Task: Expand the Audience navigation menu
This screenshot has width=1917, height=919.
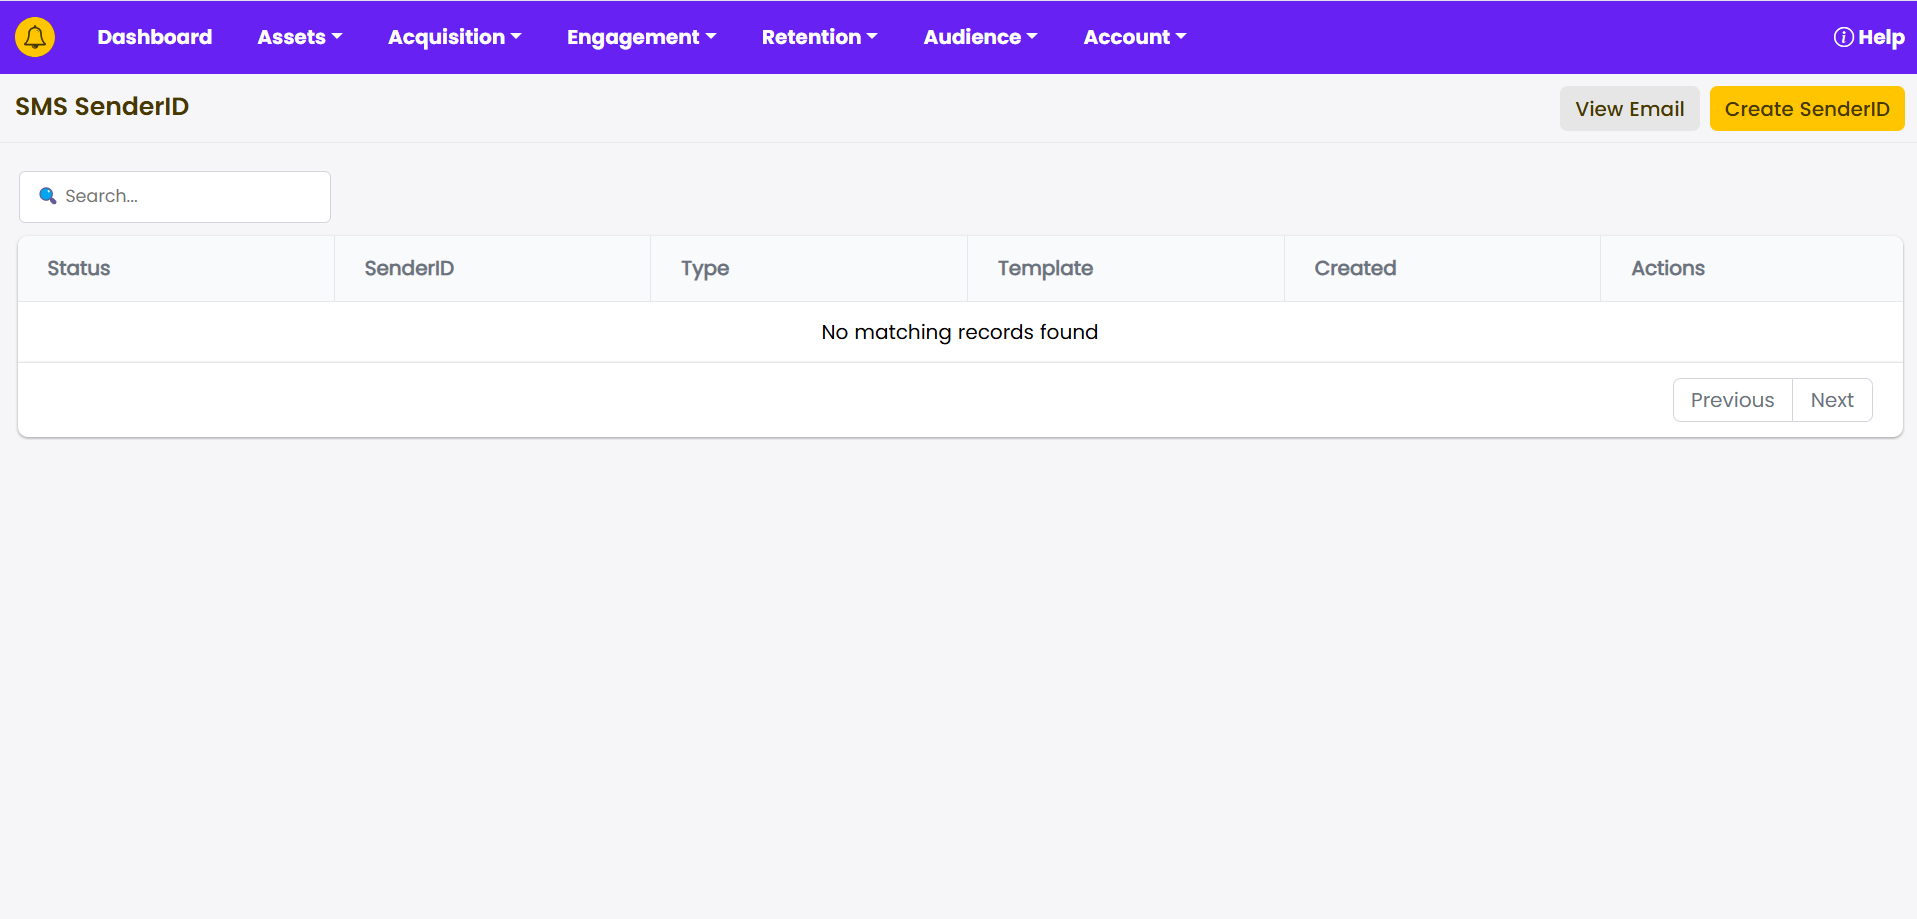Action: click(980, 37)
